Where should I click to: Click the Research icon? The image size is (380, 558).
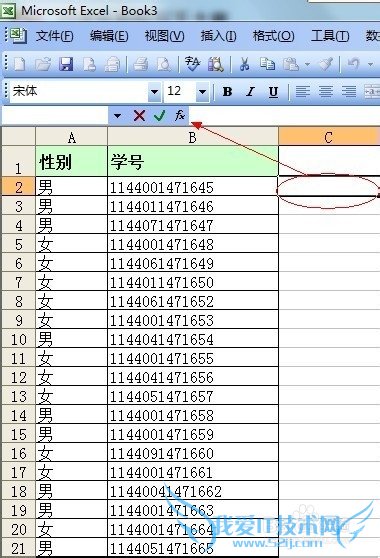[x=216, y=64]
